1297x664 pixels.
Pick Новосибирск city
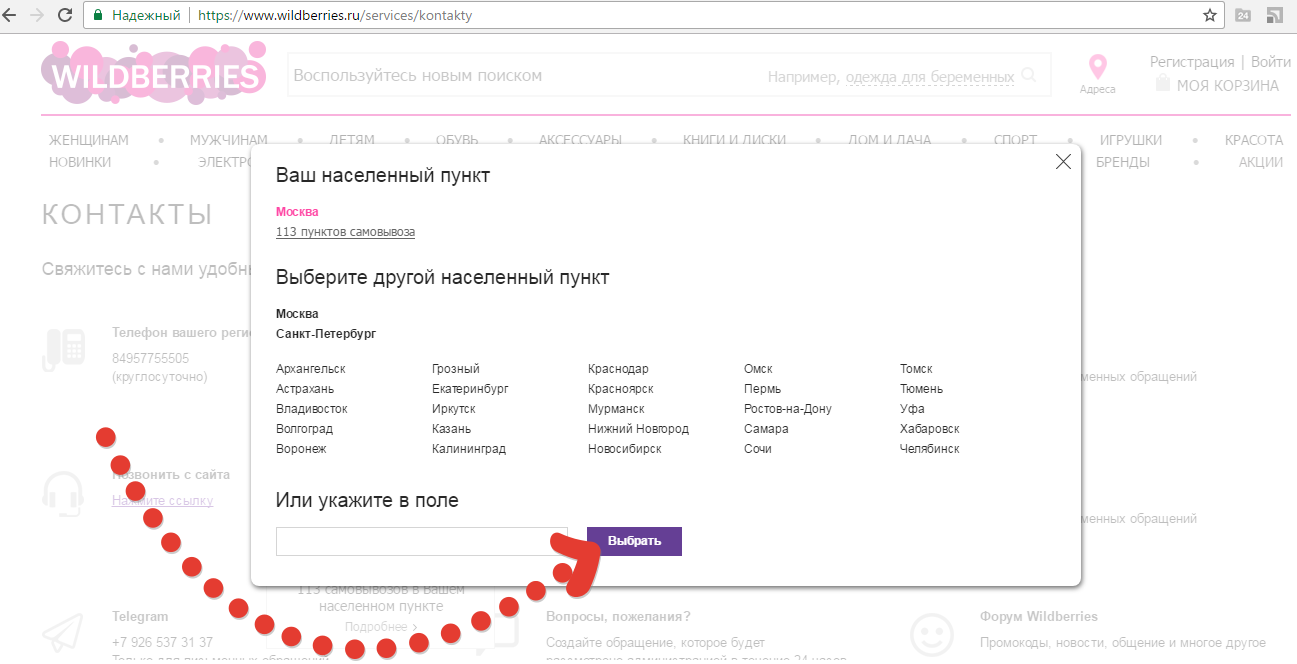click(625, 449)
